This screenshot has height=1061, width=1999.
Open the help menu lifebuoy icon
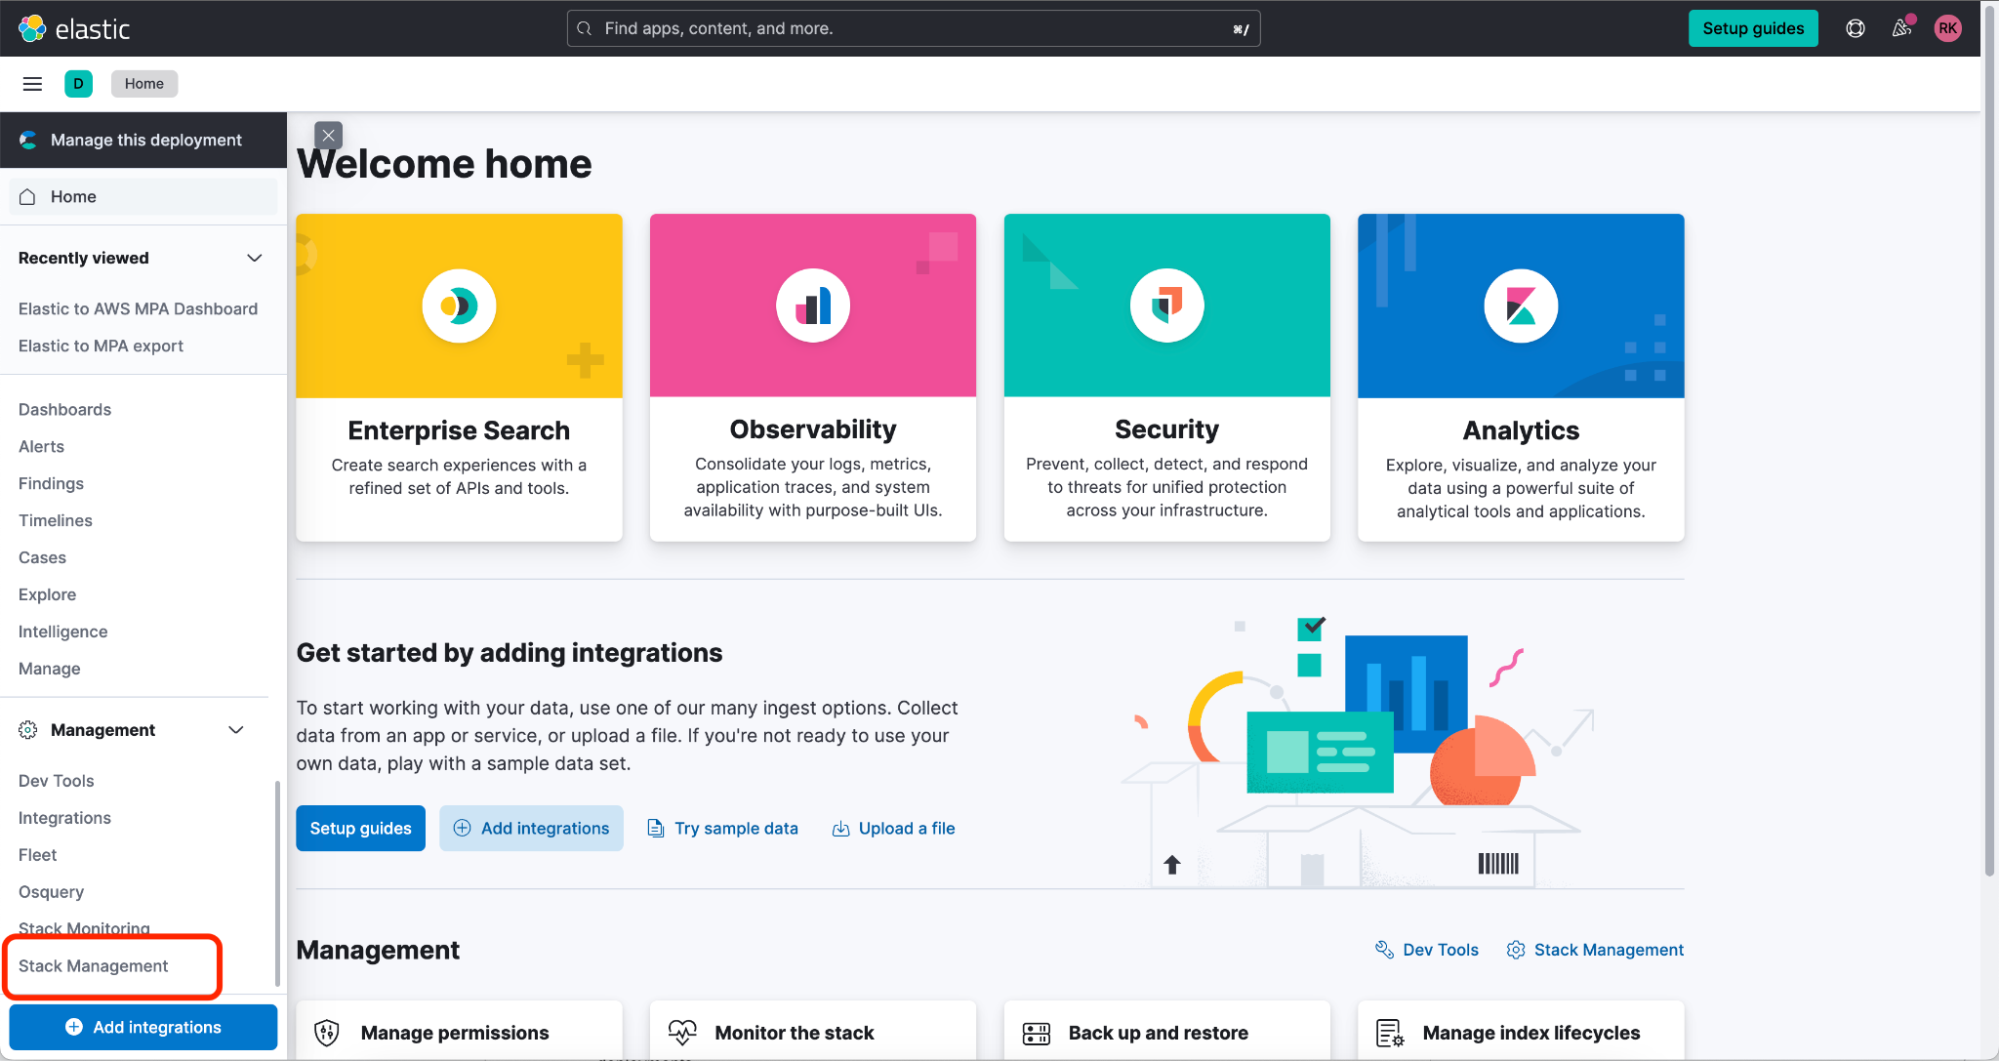click(1855, 28)
